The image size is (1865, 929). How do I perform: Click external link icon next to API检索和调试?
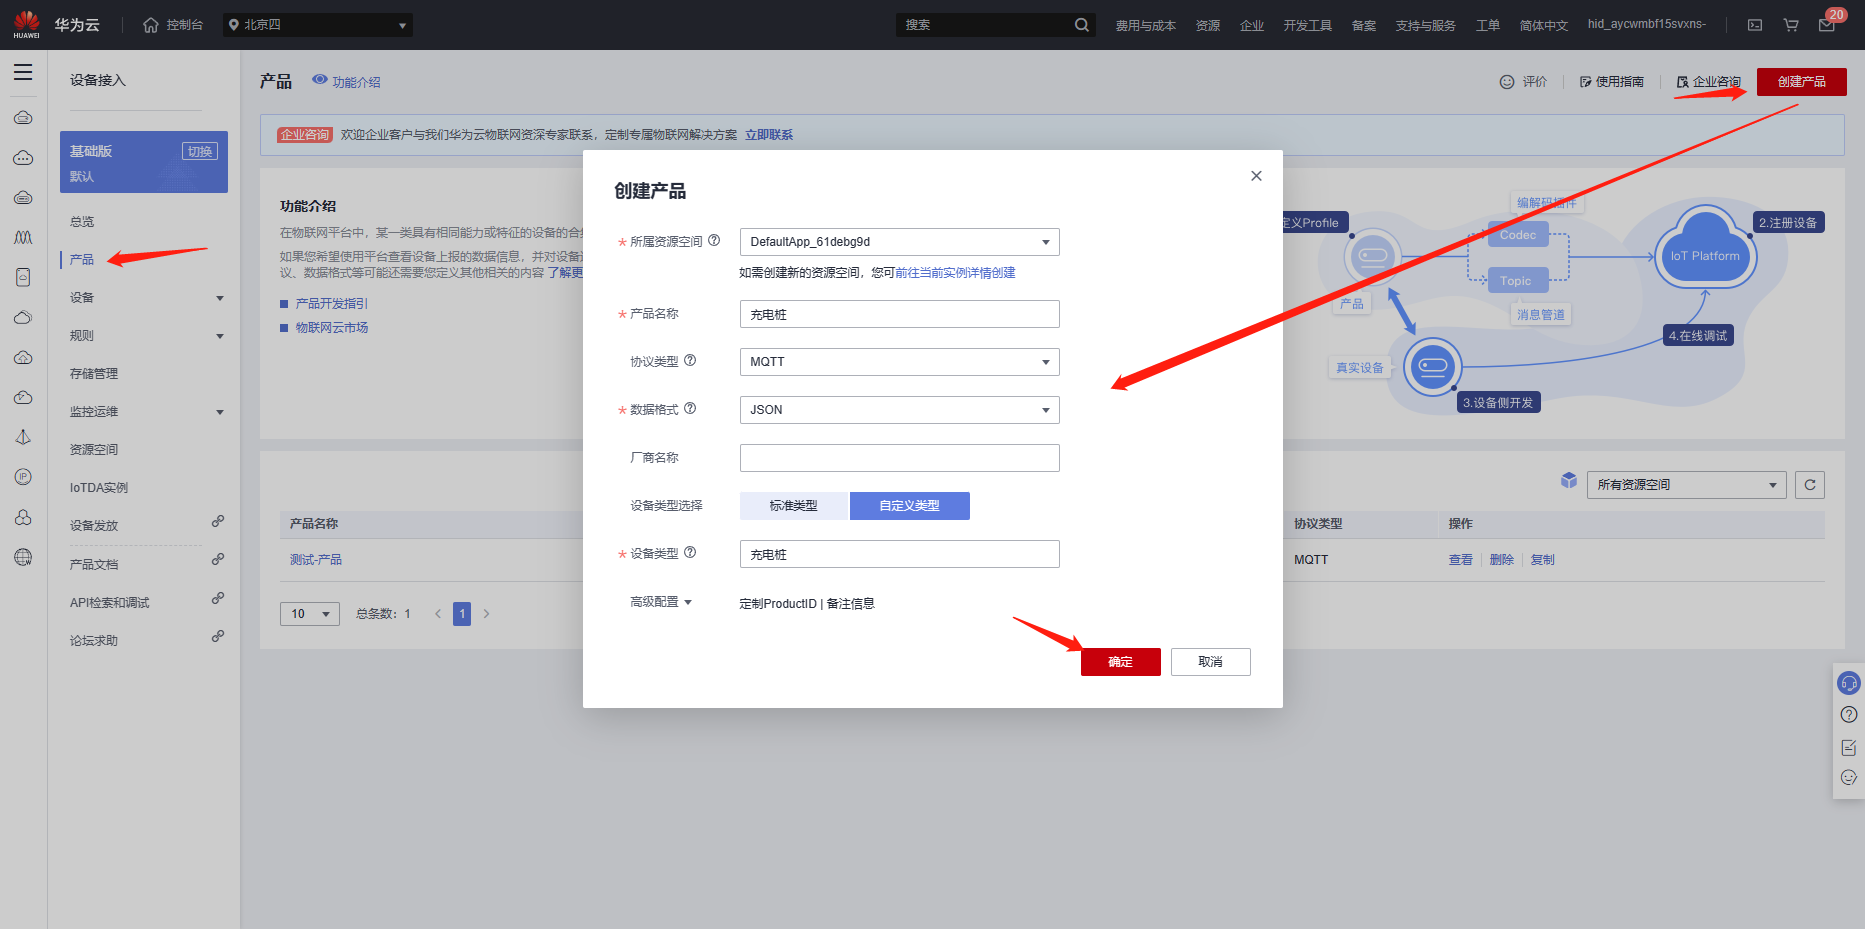(218, 598)
